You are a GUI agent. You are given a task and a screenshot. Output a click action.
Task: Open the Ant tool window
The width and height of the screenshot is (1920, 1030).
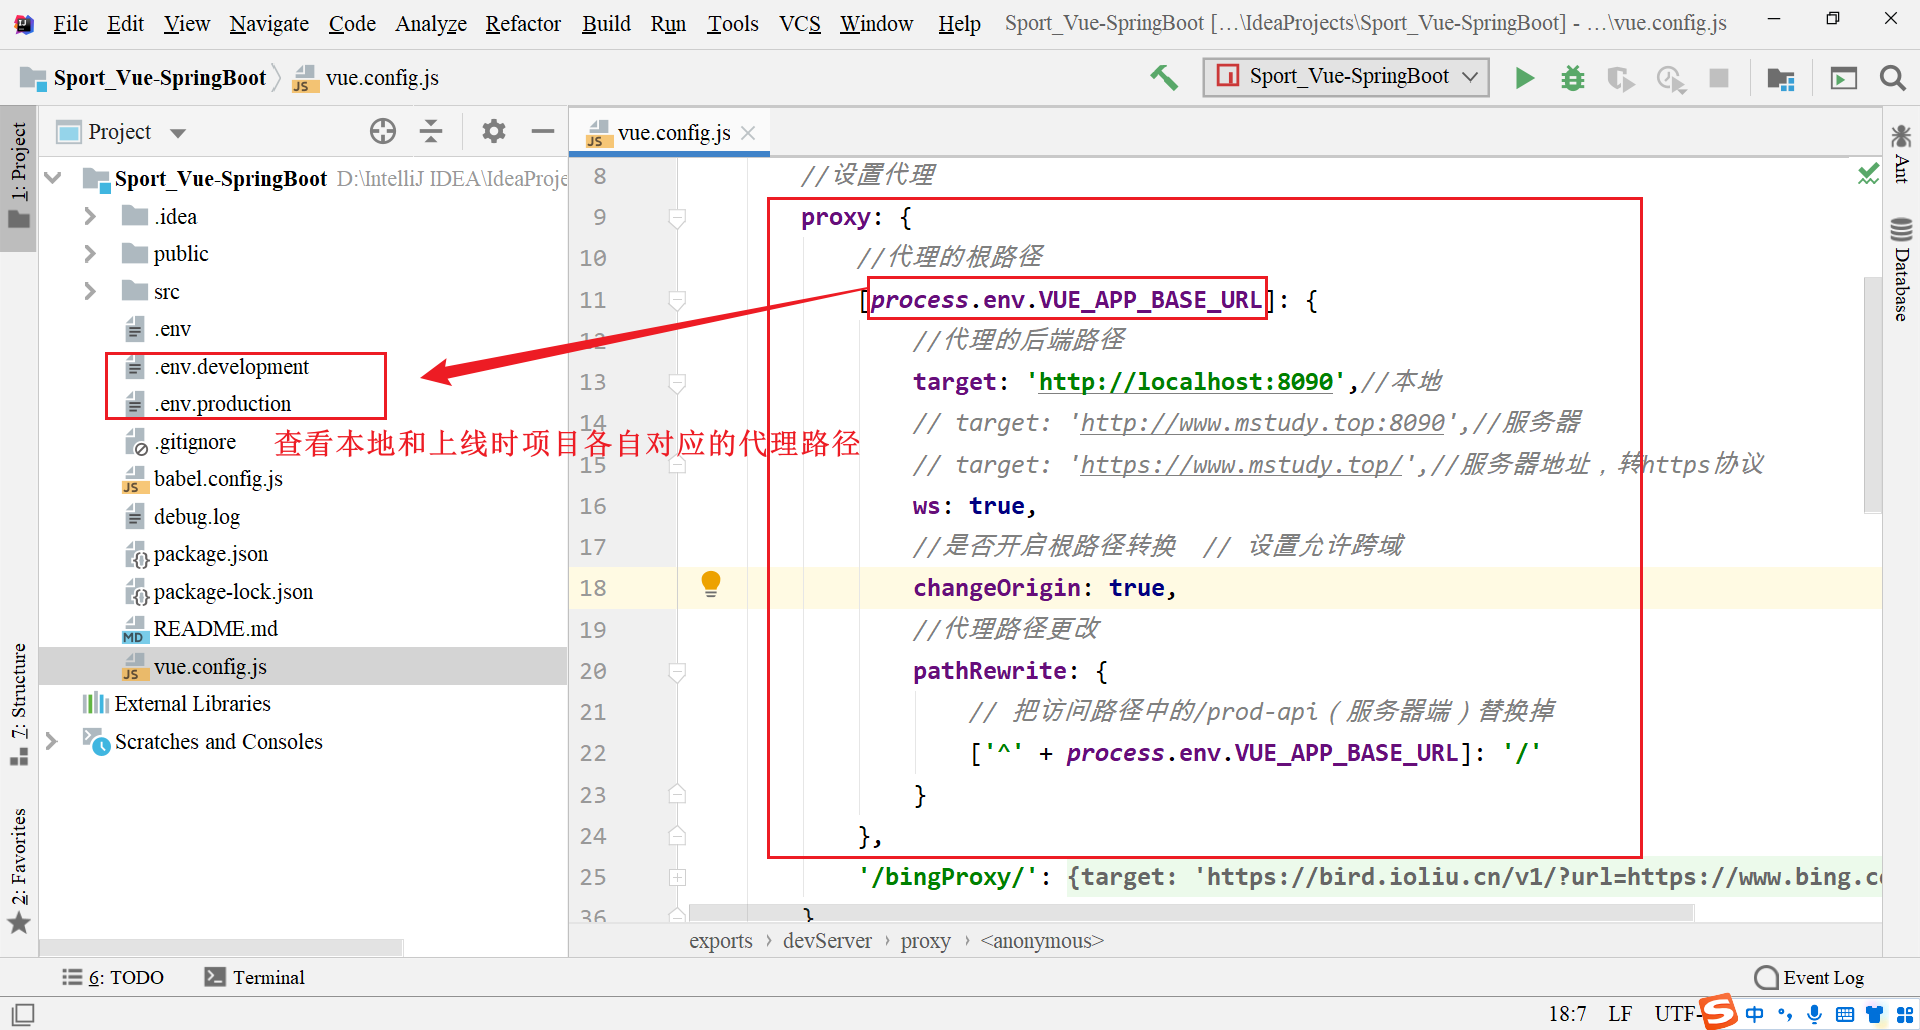pyautogui.click(x=1901, y=153)
